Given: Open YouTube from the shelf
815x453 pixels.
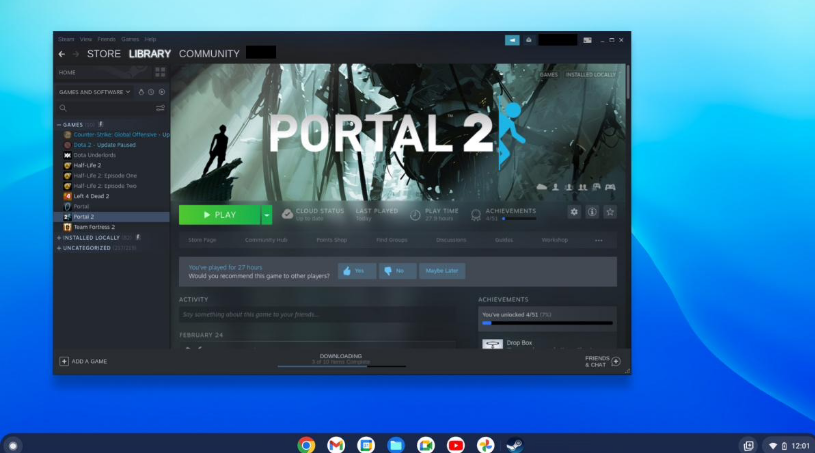Looking at the screenshot, I should coord(455,445).
